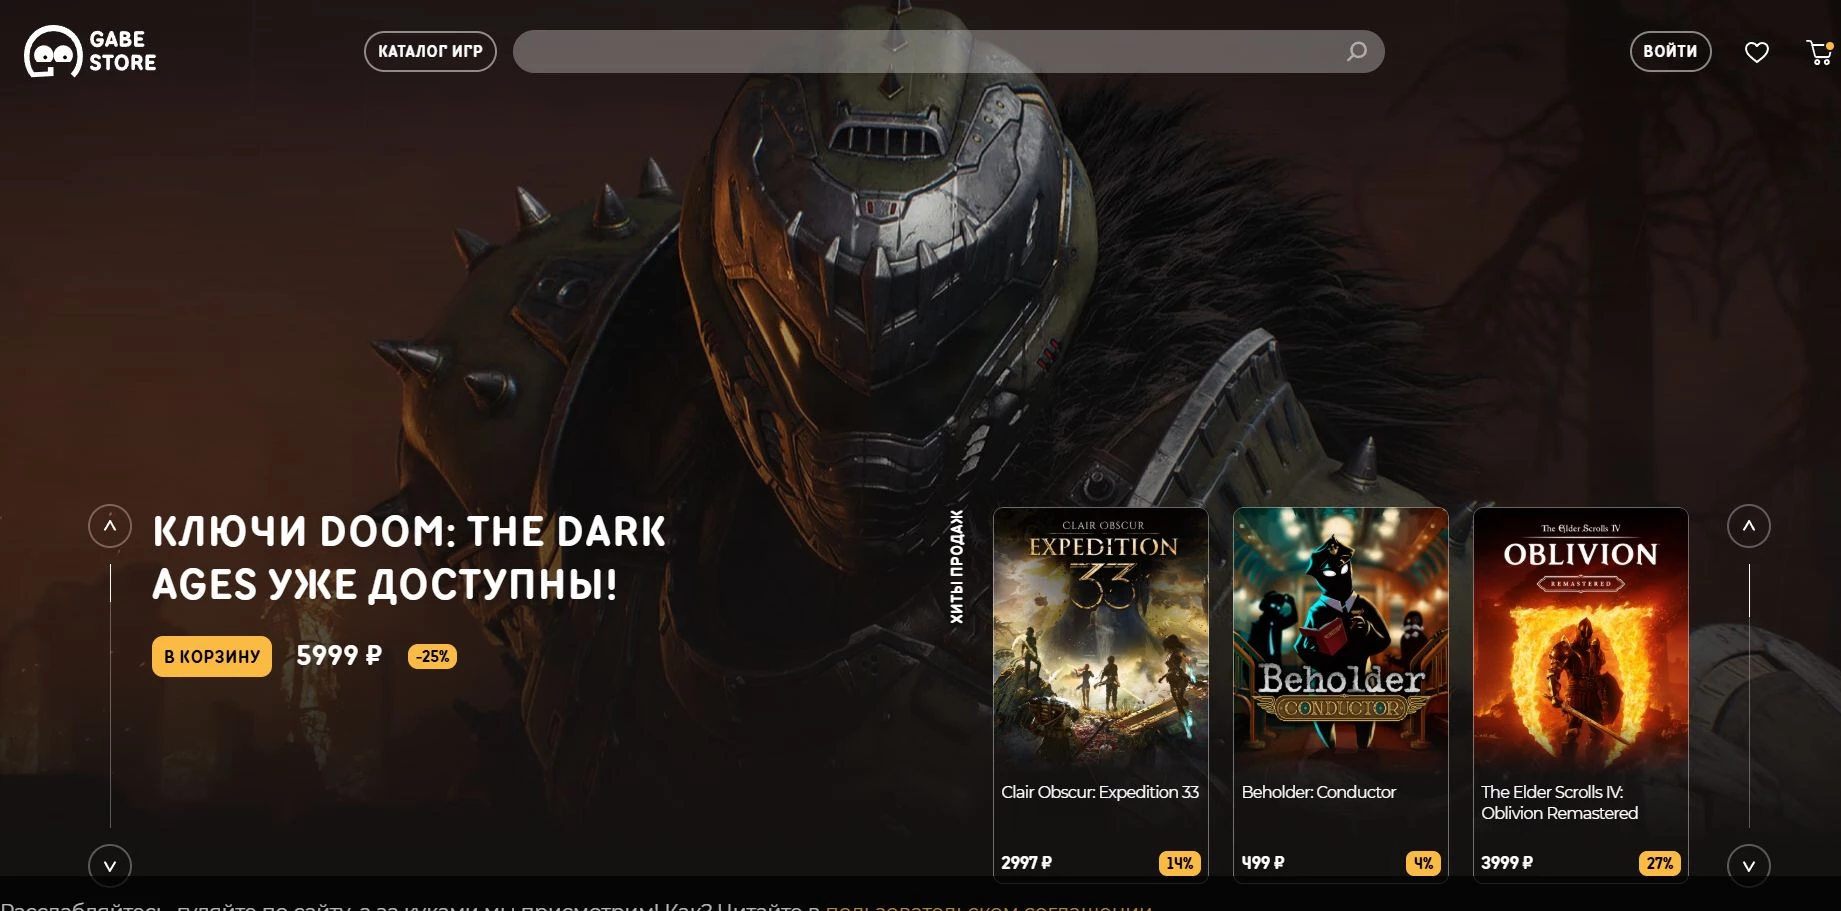The image size is (1841, 911).
Task: Open Oblivion Remastered game cover
Action: pos(1580,640)
